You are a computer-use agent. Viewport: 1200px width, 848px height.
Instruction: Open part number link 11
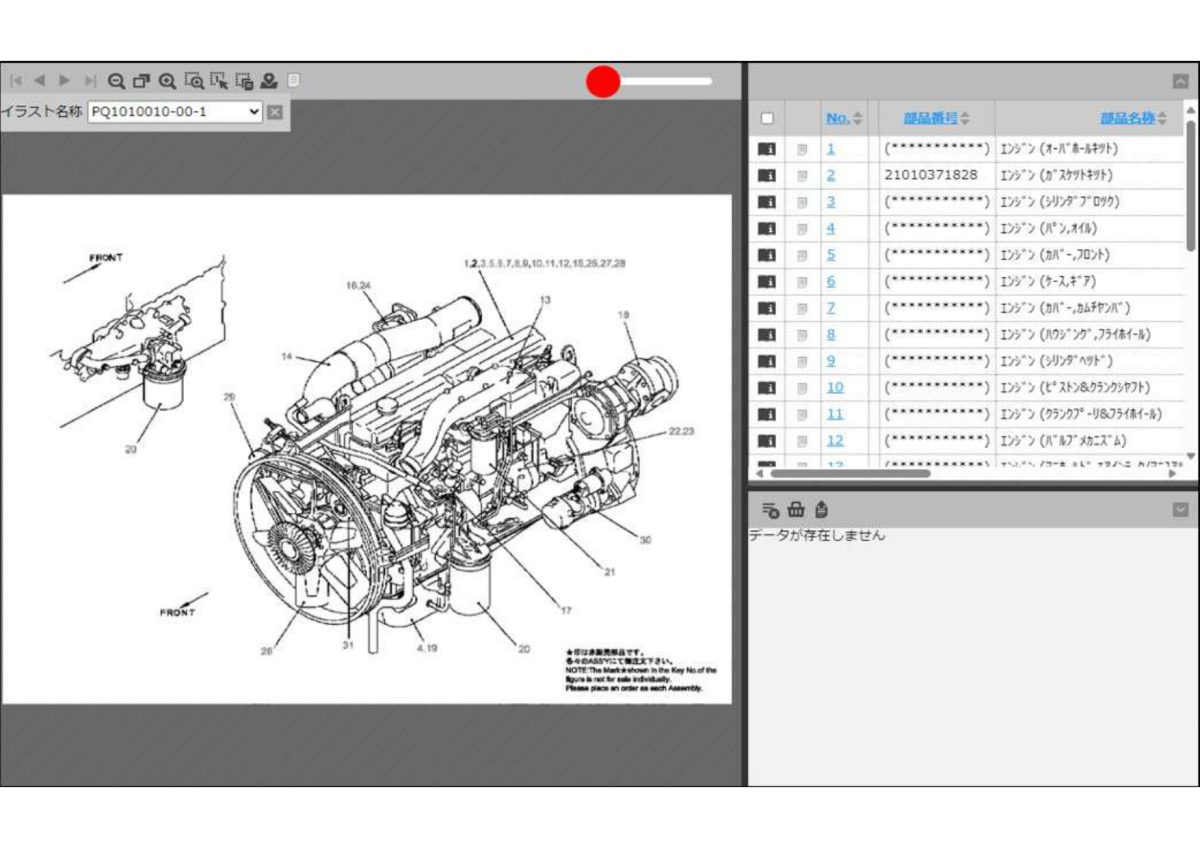point(834,414)
